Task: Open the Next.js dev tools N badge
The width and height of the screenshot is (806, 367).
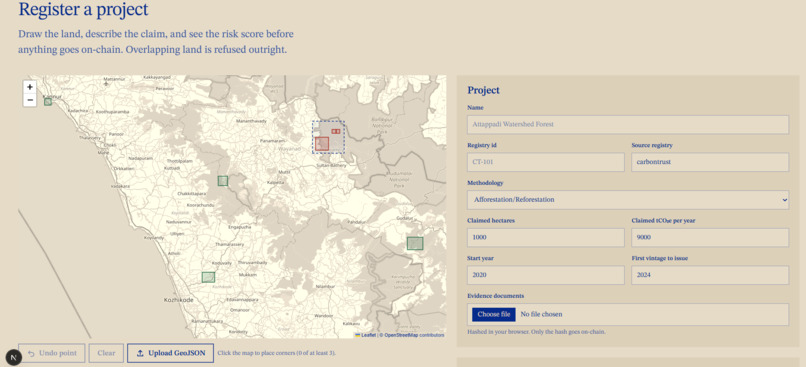Action: click(x=13, y=357)
